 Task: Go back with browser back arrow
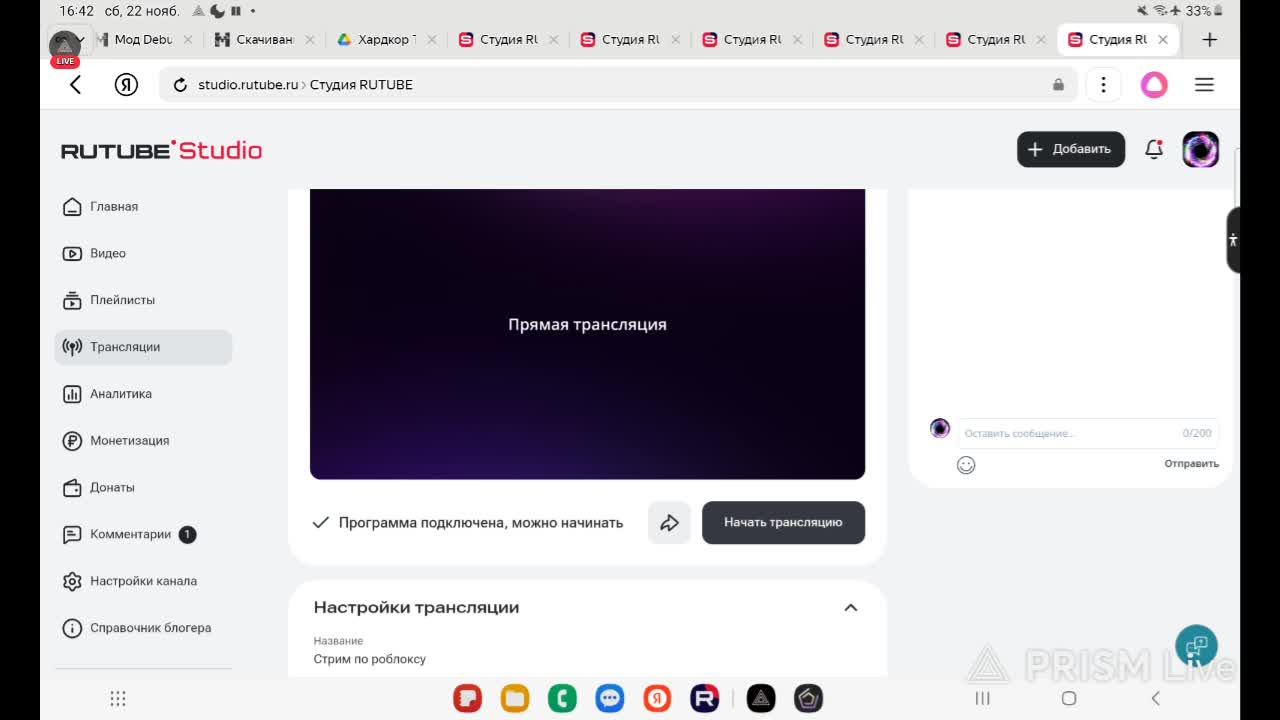pyautogui.click(x=75, y=85)
